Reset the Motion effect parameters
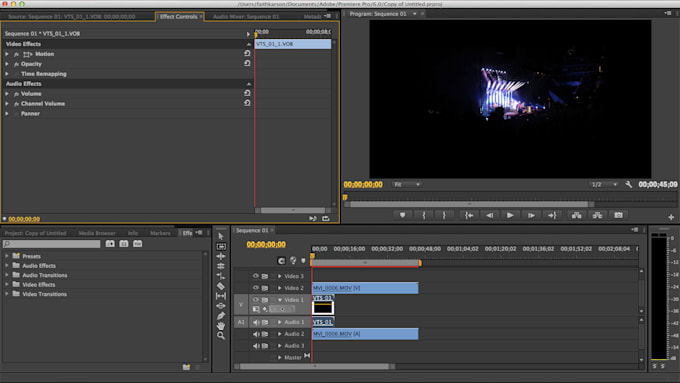Viewport: 680px width, 383px height. pyautogui.click(x=247, y=53)
